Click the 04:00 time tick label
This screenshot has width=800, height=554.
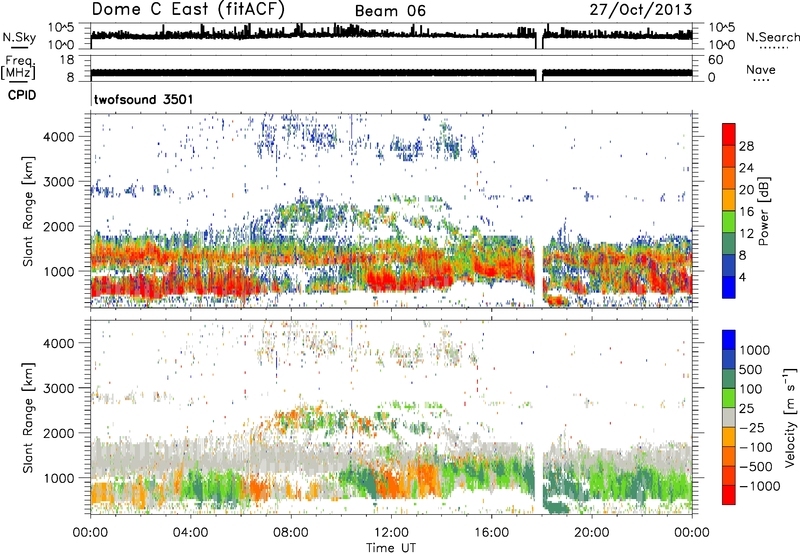[190, 533]
